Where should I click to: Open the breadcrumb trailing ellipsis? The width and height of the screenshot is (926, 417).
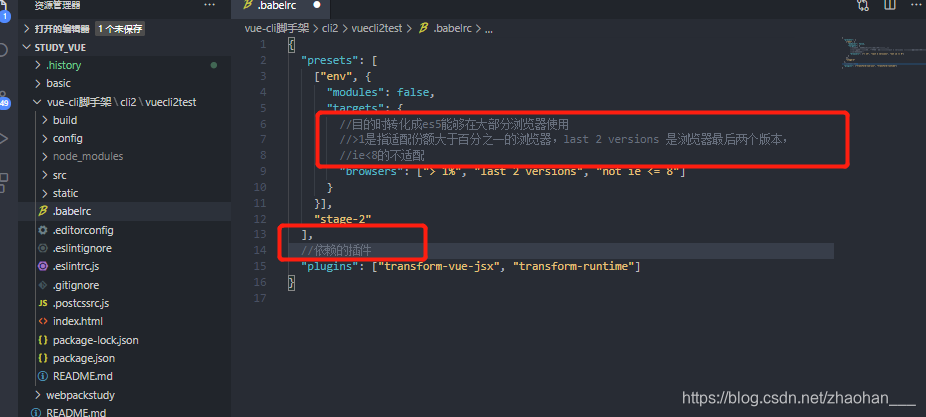(488, 28)
